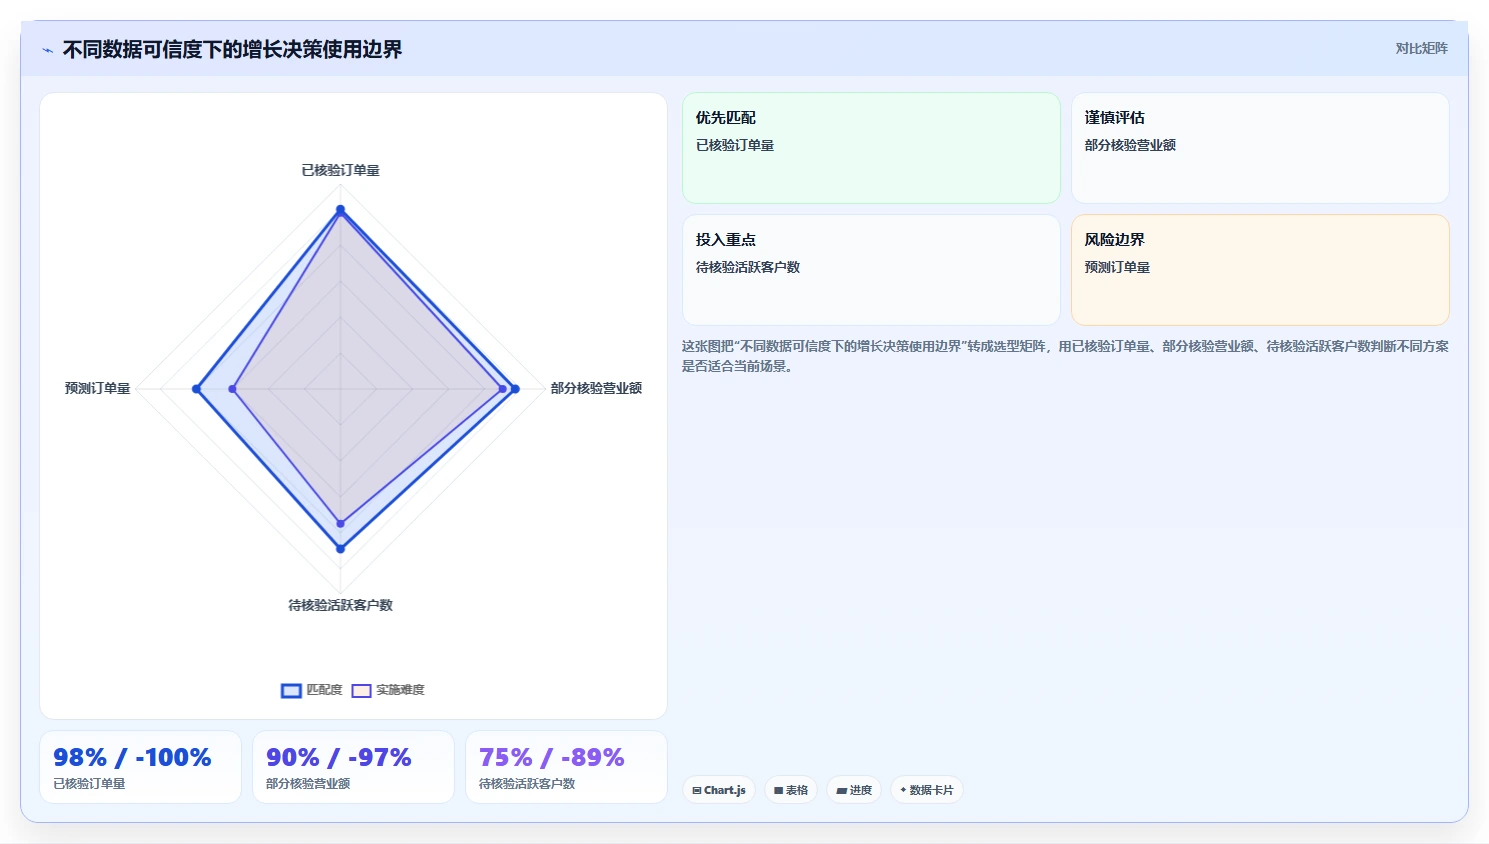This screenshot has height=844, width=1489.
Task: Click the 表格 tag icon
Action: pyautogui.click(x=779, y=790)
